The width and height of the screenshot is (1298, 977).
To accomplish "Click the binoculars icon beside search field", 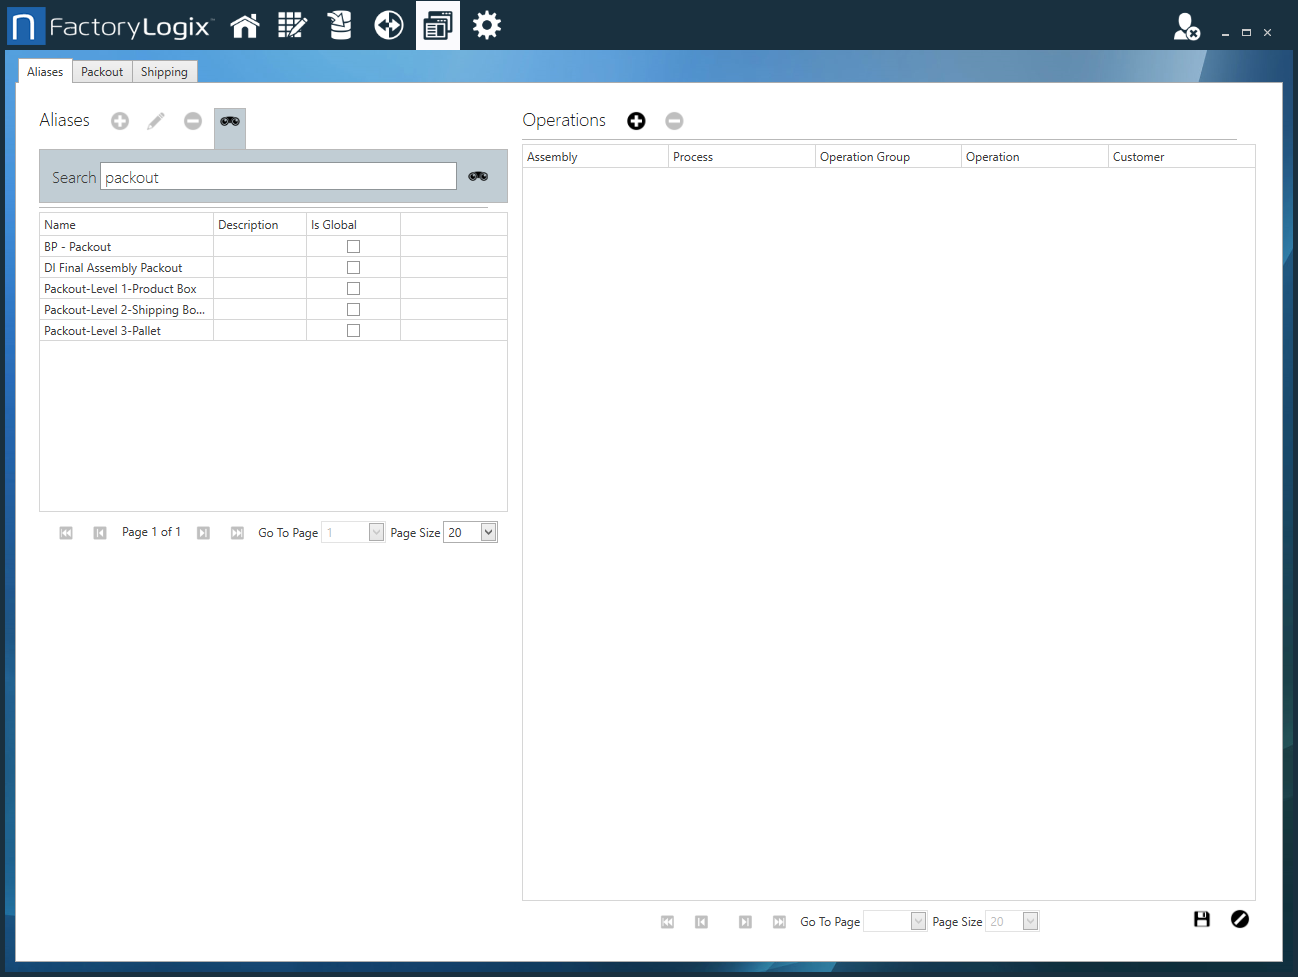I will [x=478, y=177].
